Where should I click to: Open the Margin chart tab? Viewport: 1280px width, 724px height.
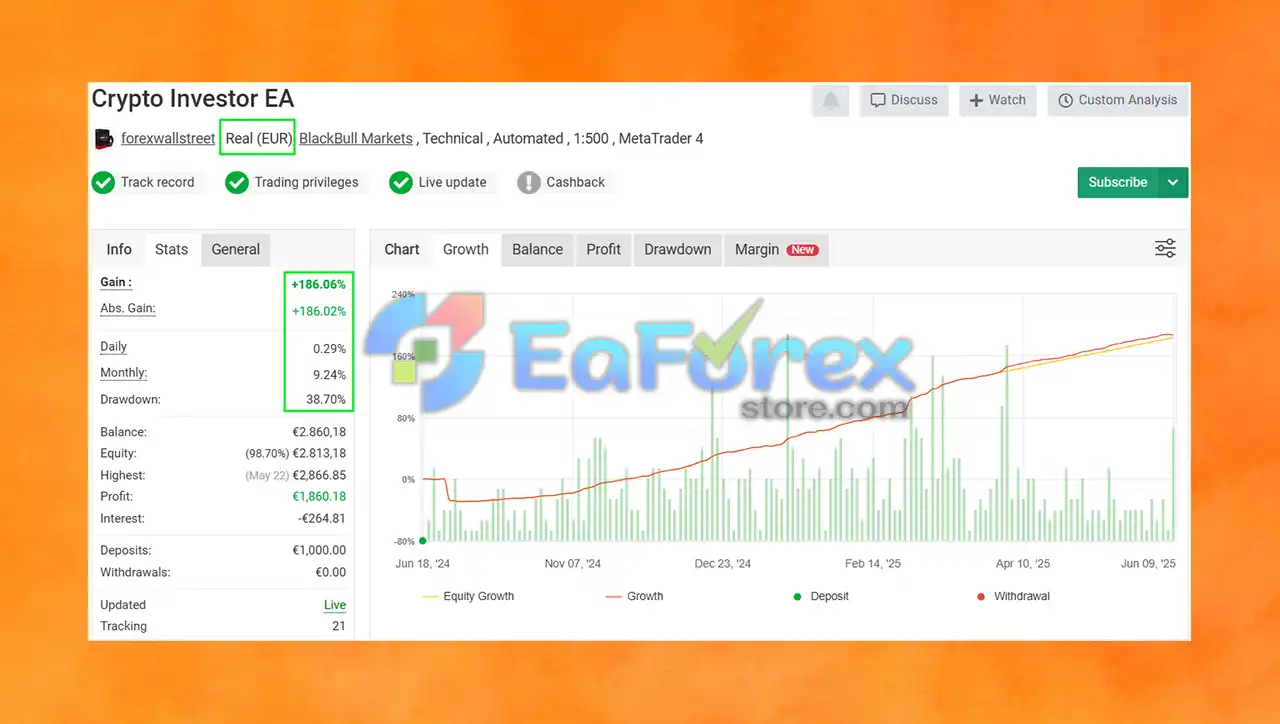point(776,249)
